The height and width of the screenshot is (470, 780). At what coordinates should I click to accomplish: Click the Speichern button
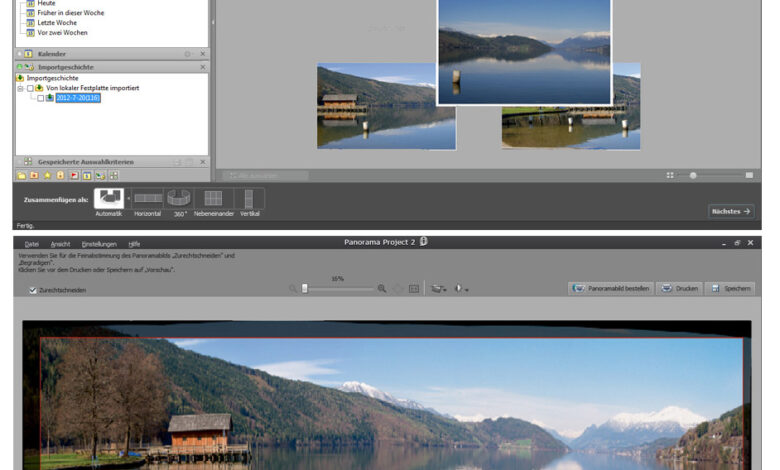pyautogui.click(x=730, y=288)
